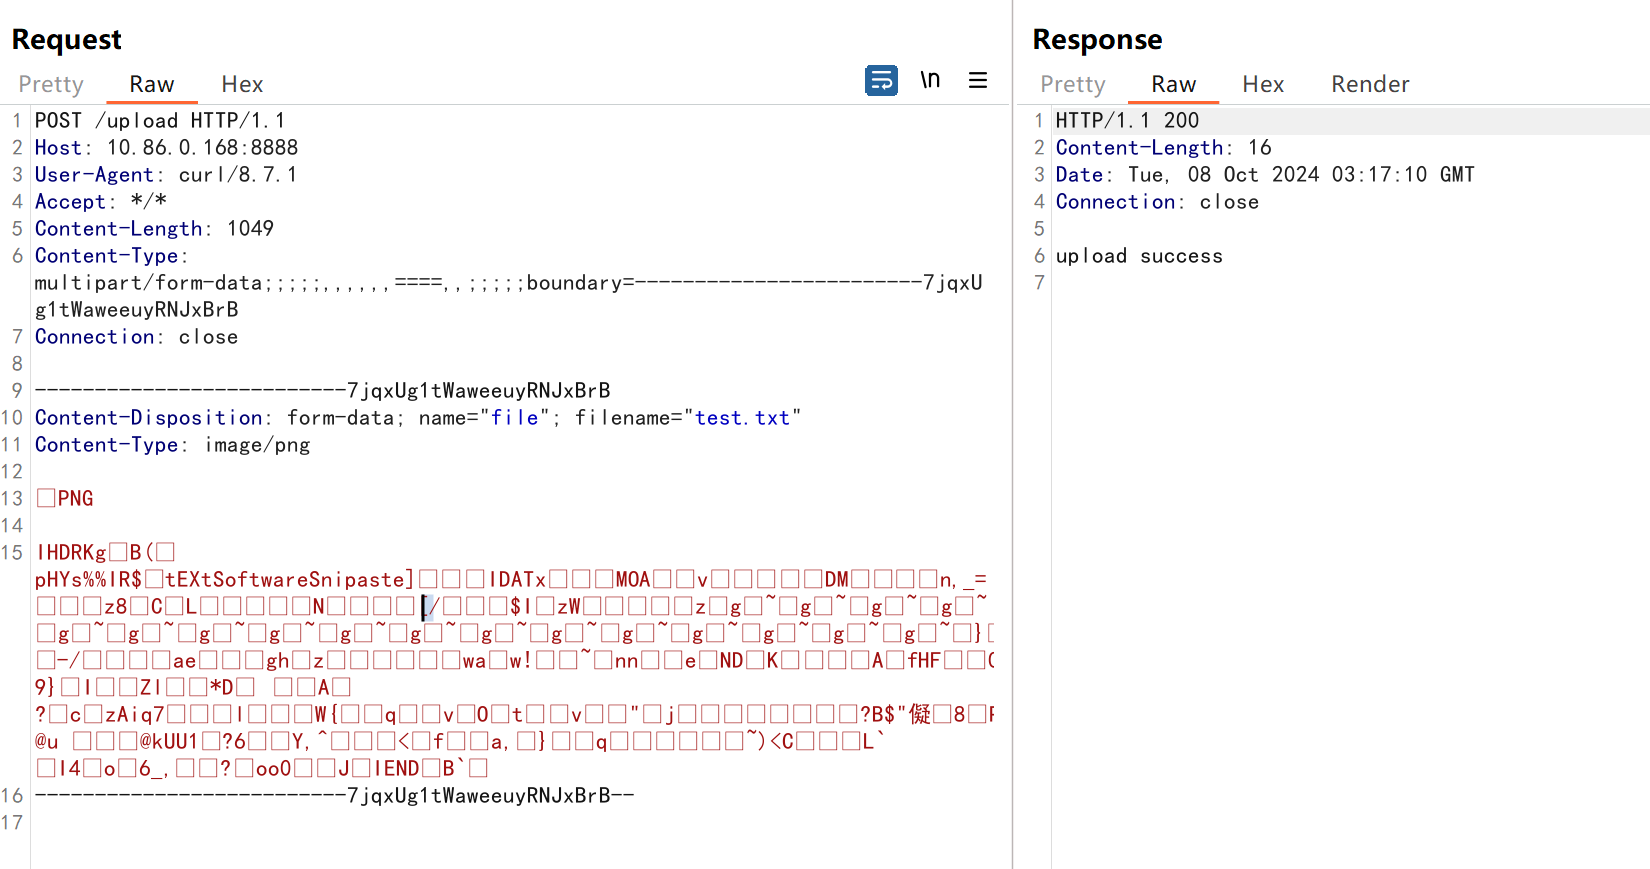Click the closing boundary line of request
The image size is (1650, 869).
coord(334,796)
